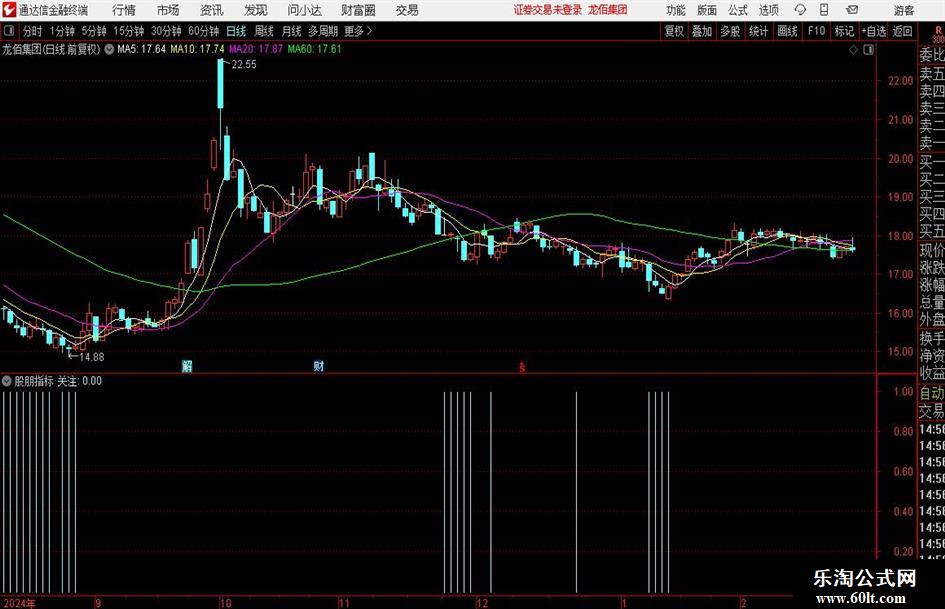Click the 财 event marker on the chart
This screenshot has height=609, width=945.
319,366
